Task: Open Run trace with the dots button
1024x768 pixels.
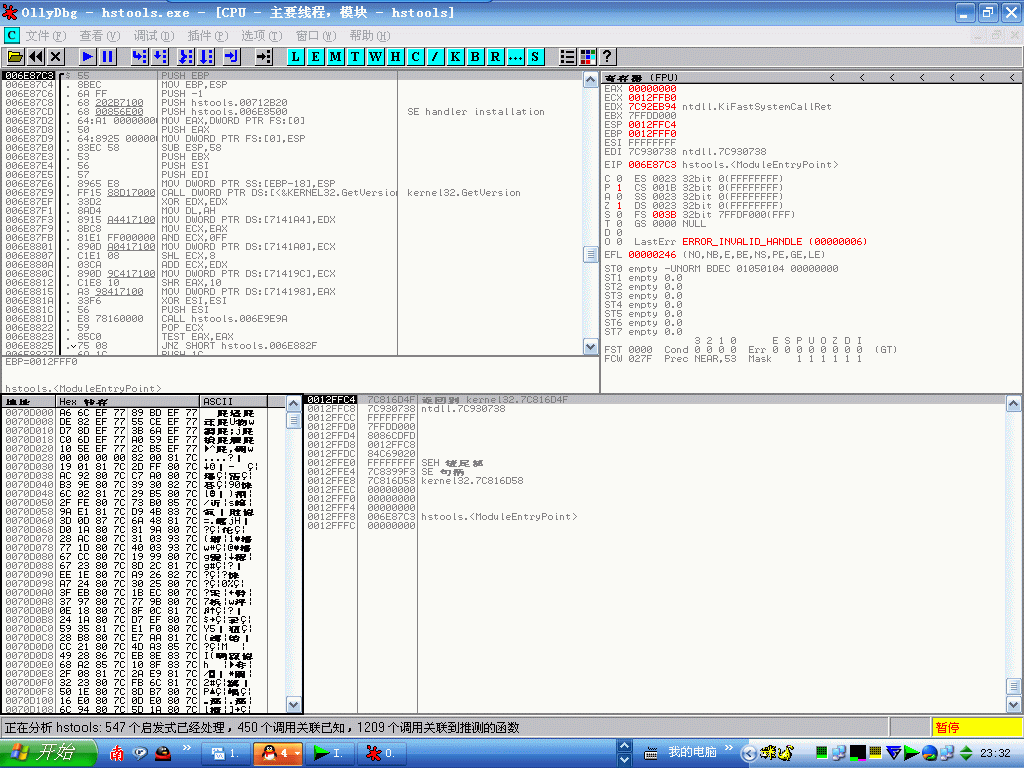Action: (515, 57)
